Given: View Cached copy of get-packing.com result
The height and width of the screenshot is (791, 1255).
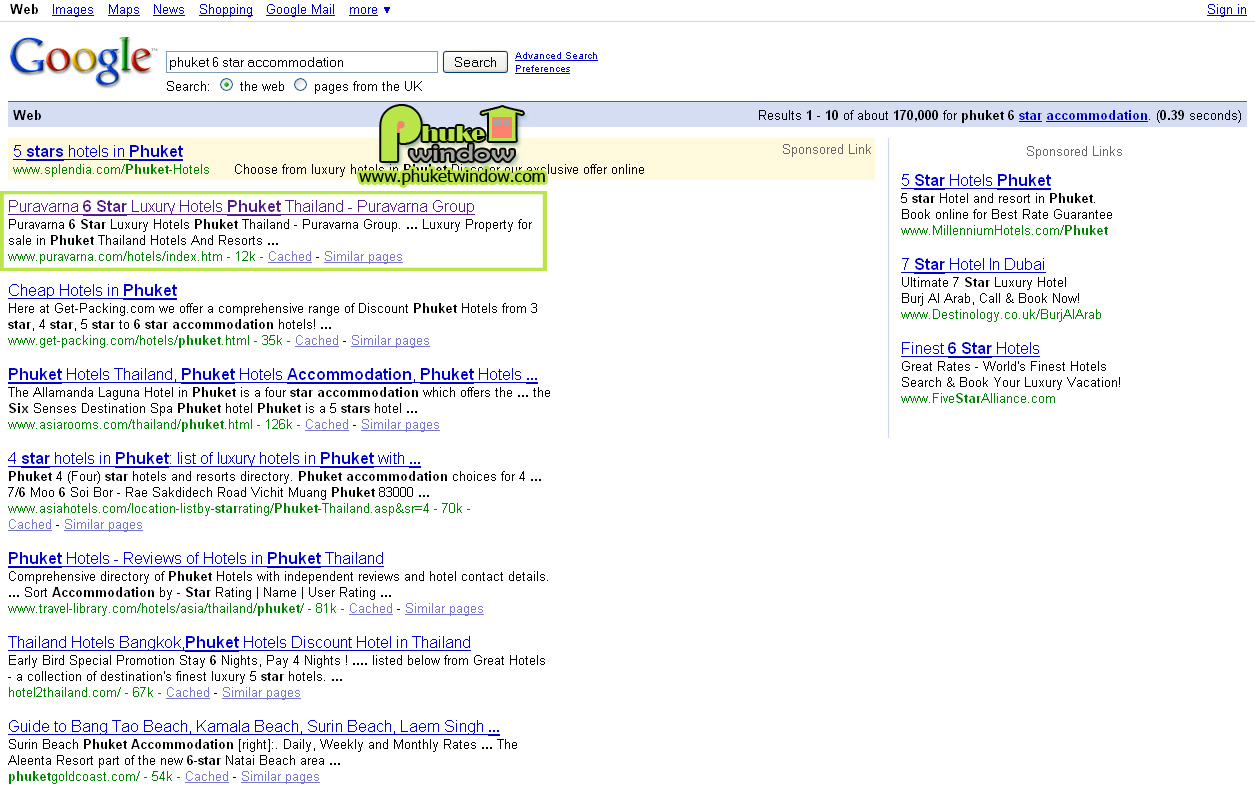Looking at the screenshot, I should click(x=317, y=341).
